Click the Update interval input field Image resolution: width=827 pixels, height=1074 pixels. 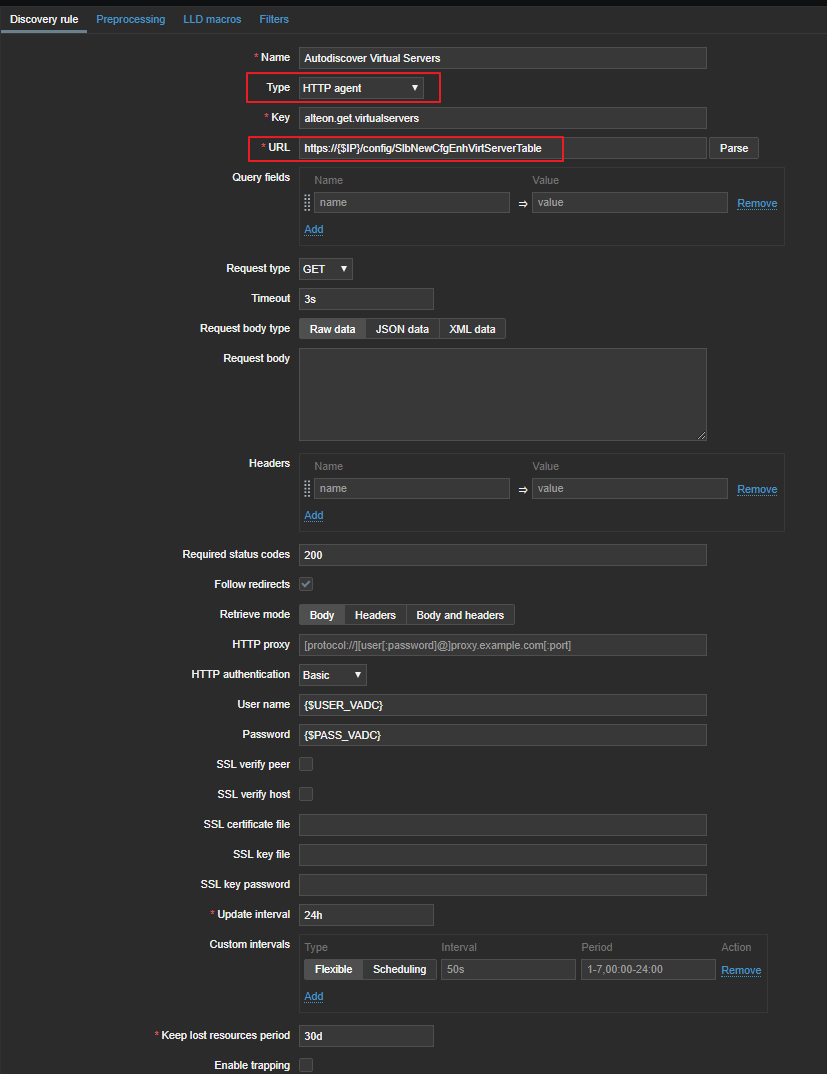click(x=366, y=915)
